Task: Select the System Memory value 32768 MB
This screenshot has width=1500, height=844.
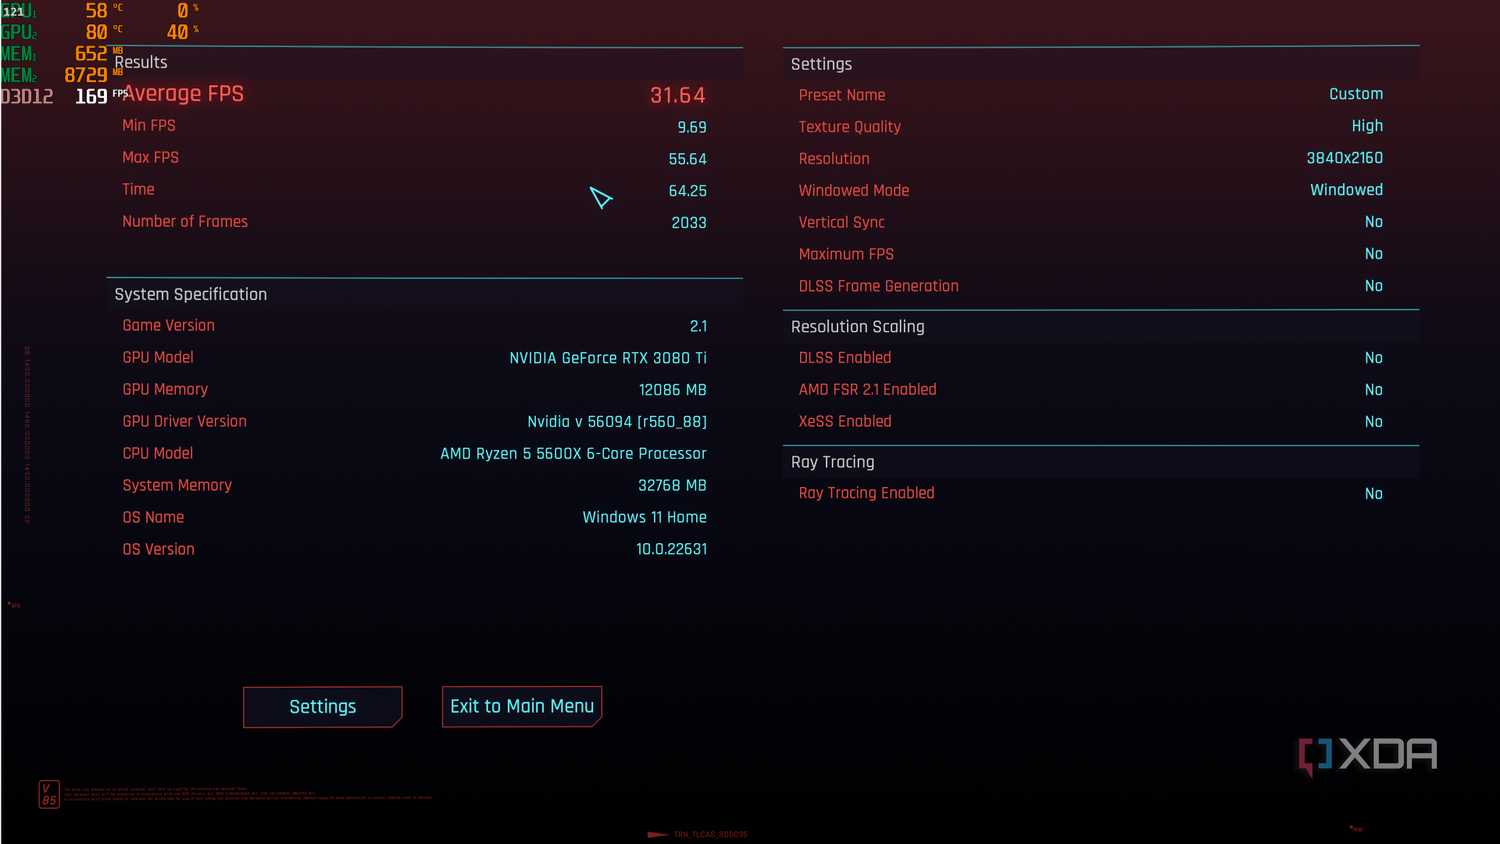Action: tap(672, 486)
